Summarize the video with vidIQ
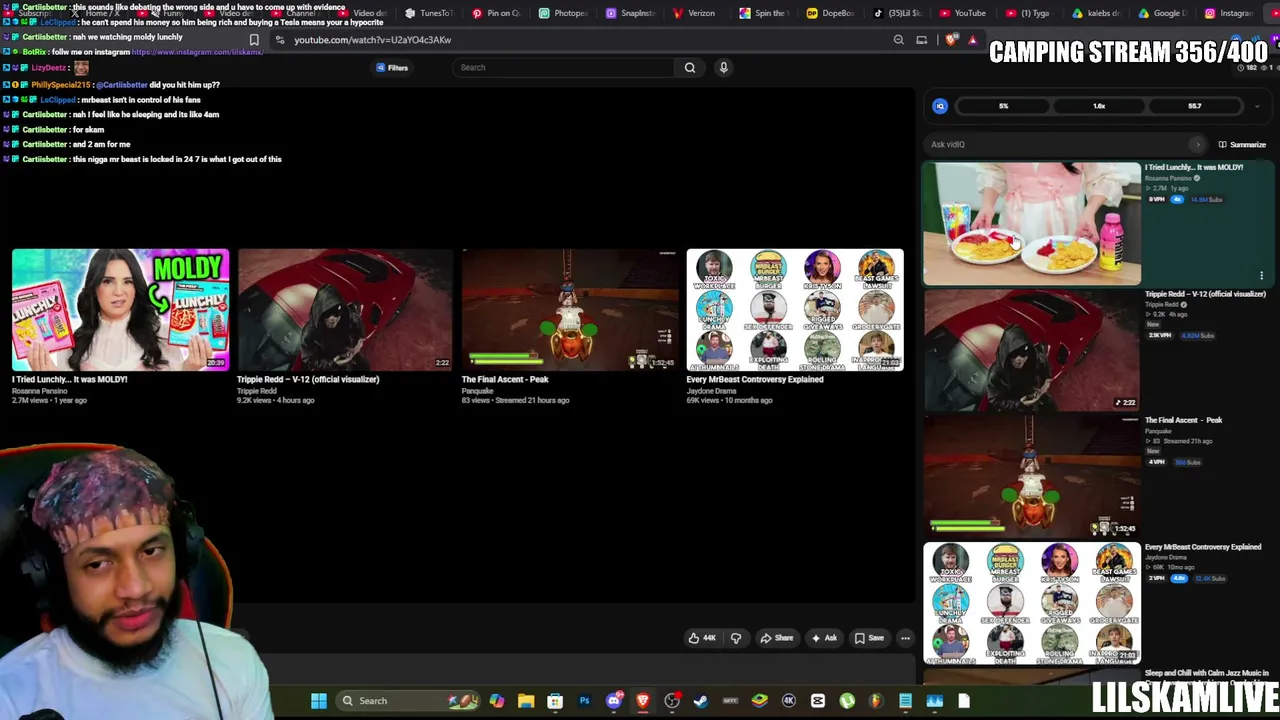This screenshot has width=1280, height=720. 1241,144
